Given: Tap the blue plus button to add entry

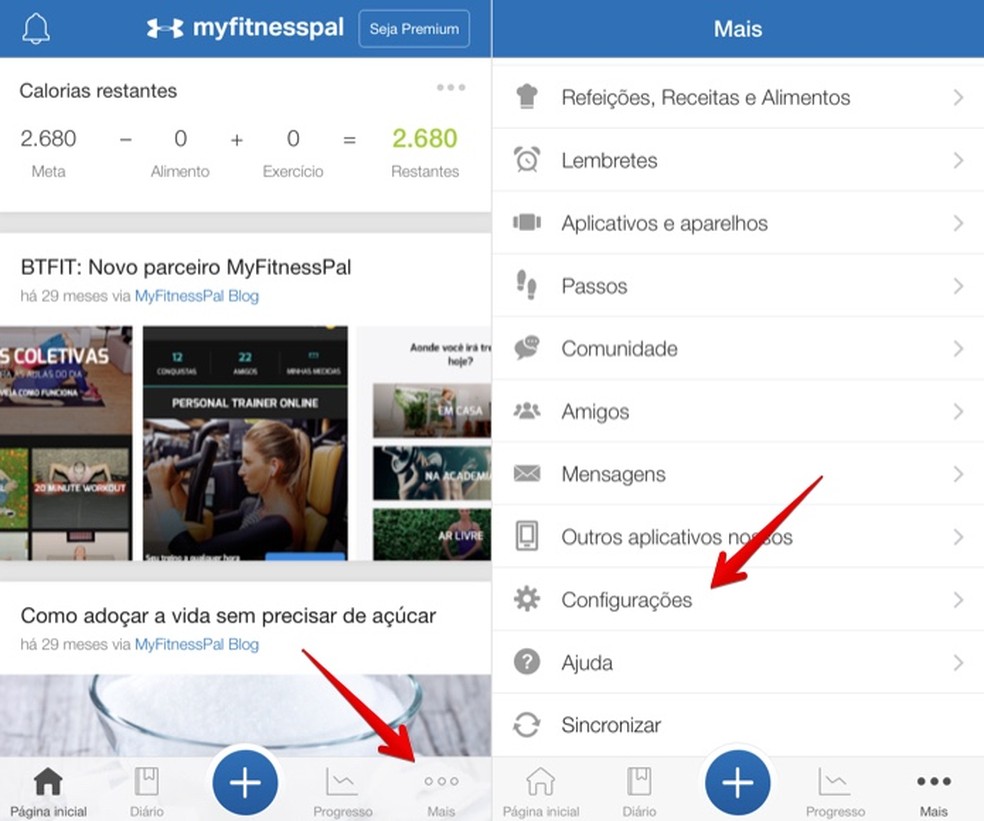Looking at the screenshot, I should click(245, 783).
